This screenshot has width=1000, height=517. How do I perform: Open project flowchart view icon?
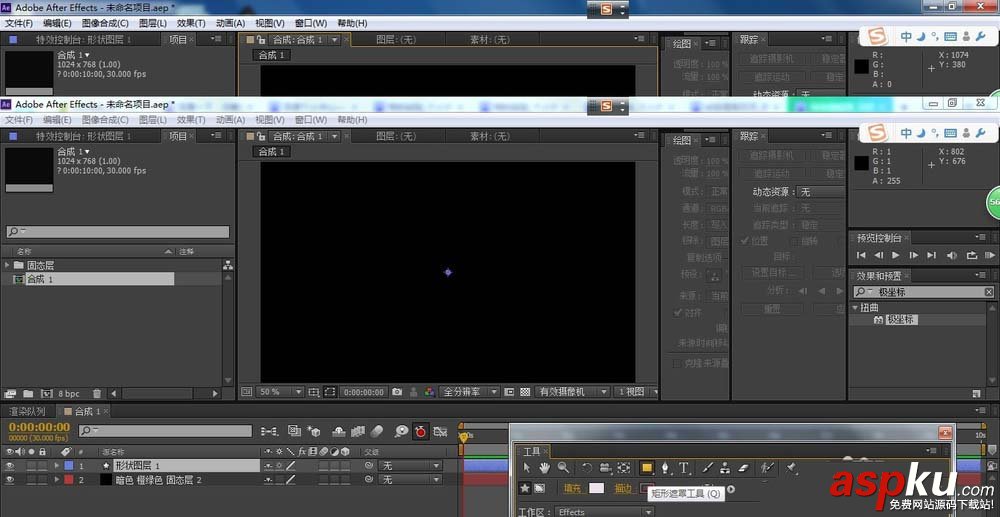[x=228, y=266]
